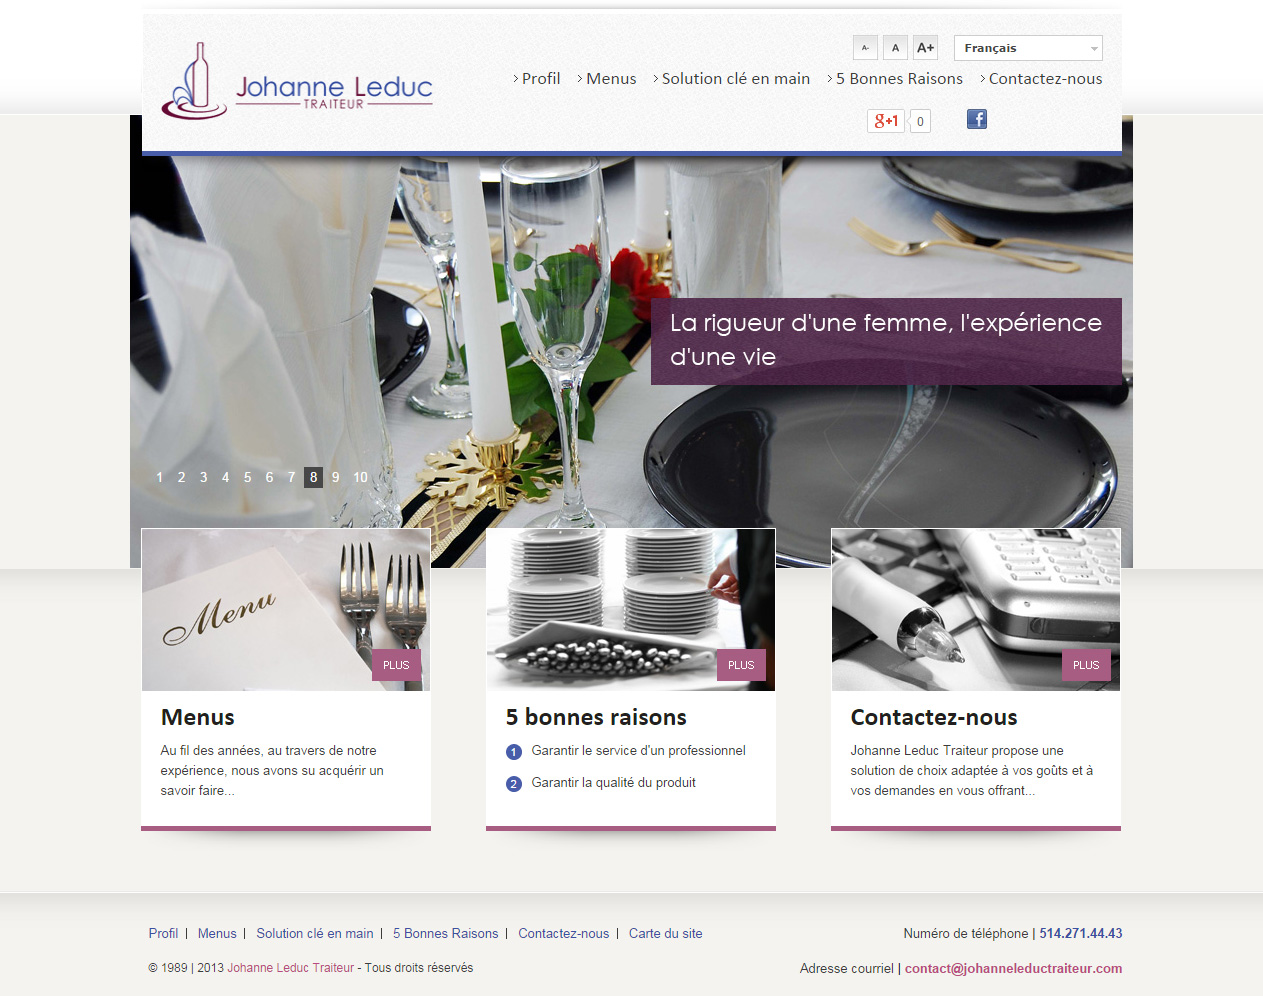
Task: Click the number 2 bullet for Garantir la qualité
Action: point(514,784)
